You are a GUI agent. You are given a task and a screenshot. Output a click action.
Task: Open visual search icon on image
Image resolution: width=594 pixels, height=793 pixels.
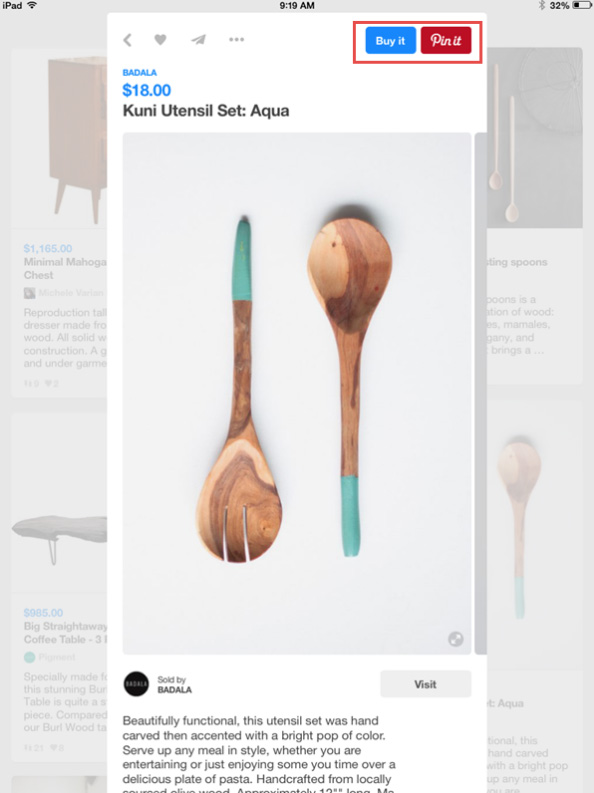[x=455, y=639]
